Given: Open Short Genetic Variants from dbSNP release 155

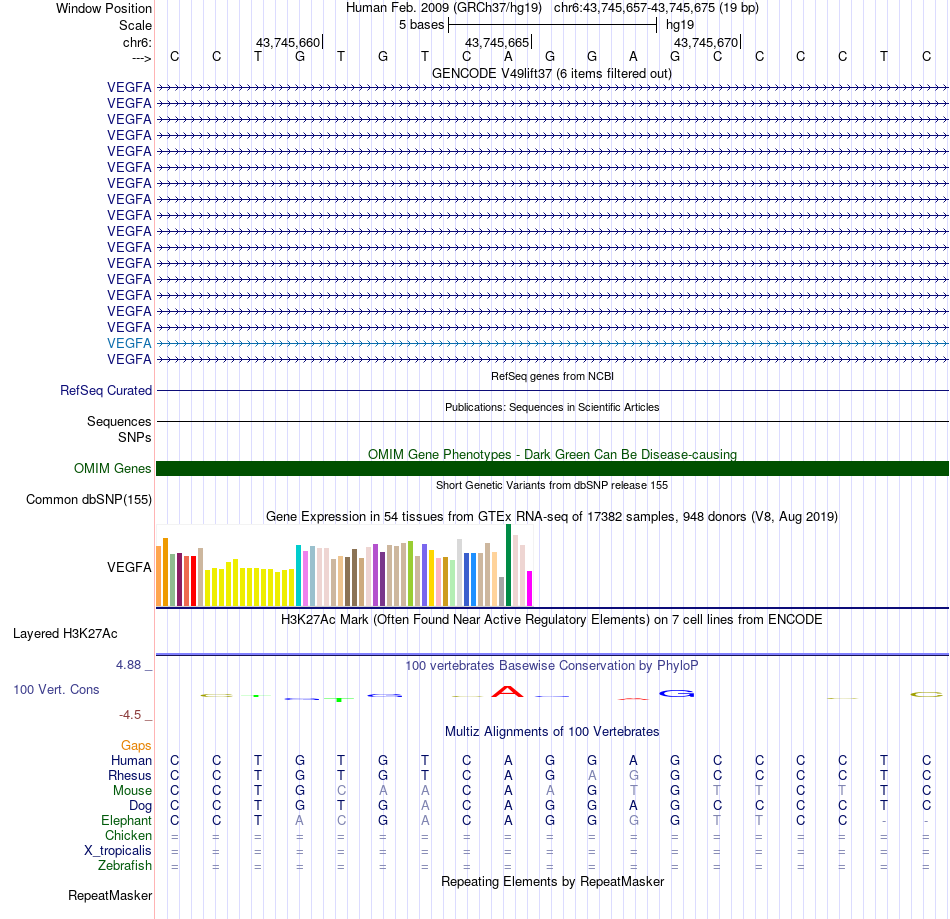Looking at the screenshot, I should 552,485.
